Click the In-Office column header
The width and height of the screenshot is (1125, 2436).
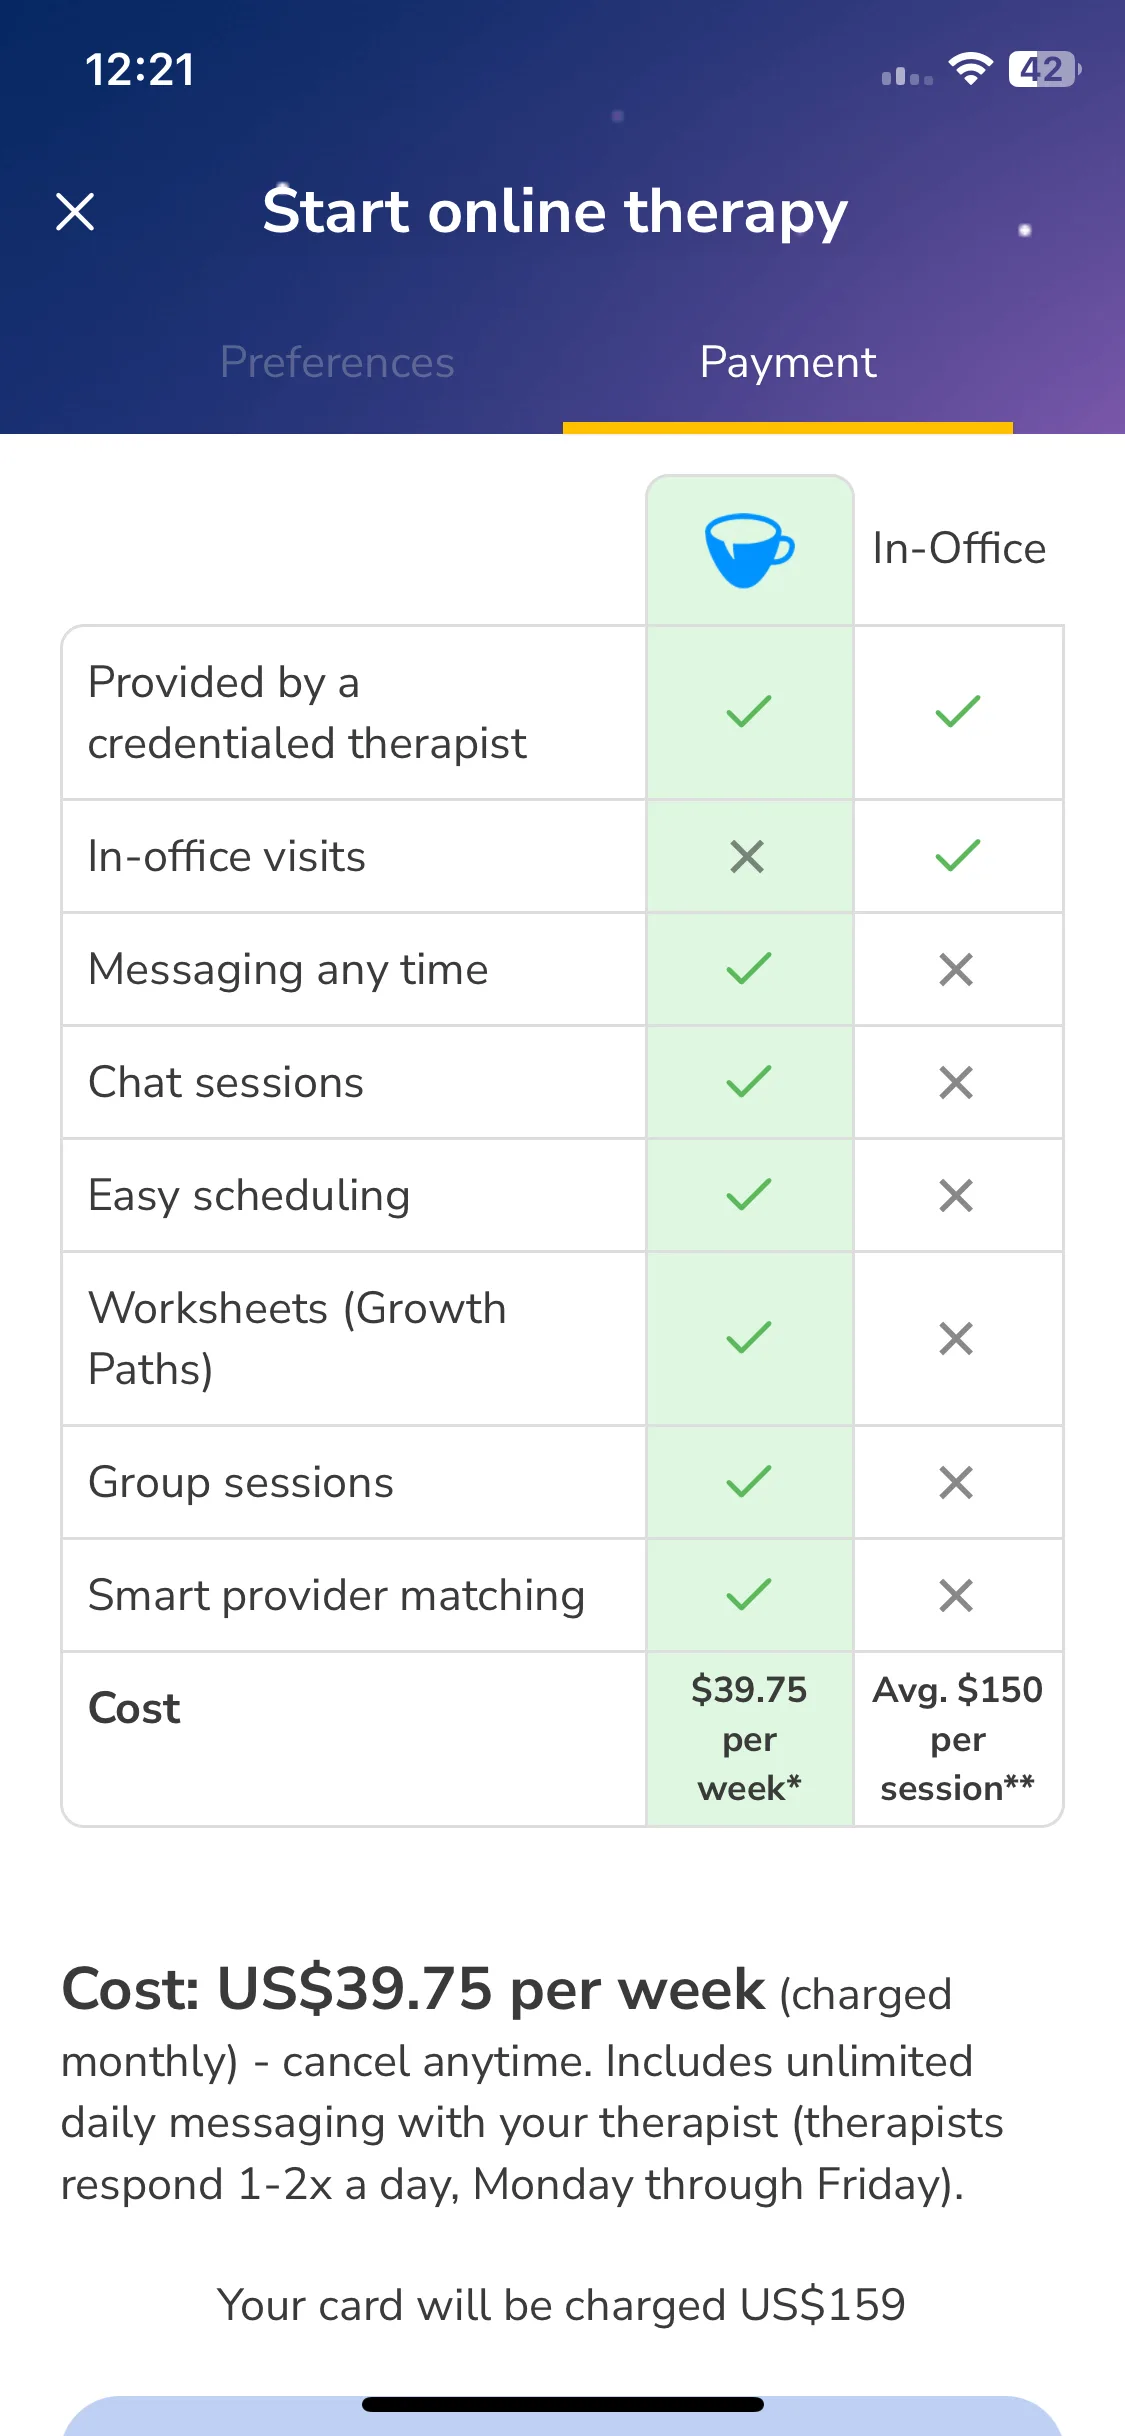coord(959,548)
